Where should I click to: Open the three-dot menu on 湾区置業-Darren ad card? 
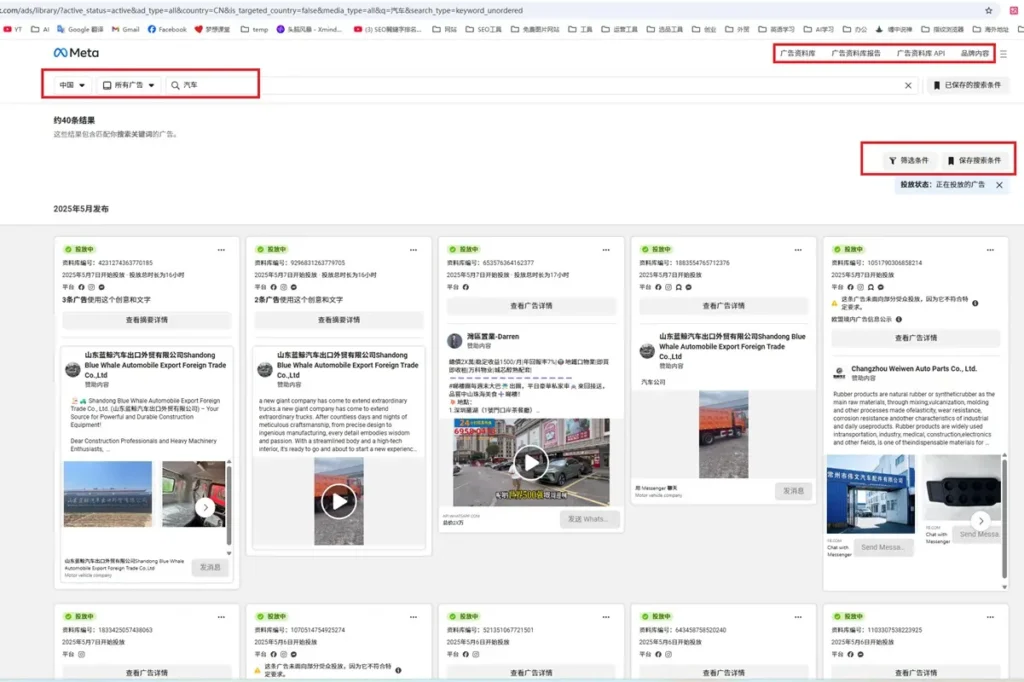(x=606, y=249)
